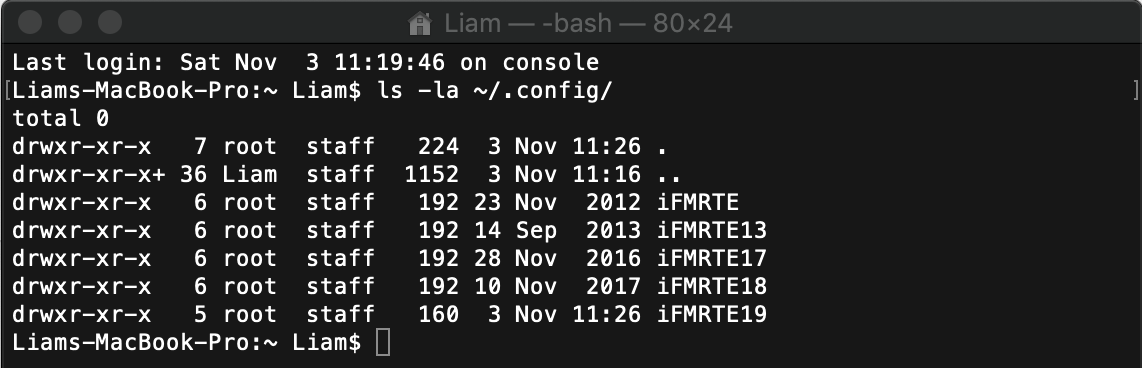
Task: Click the window title "Liam — -bash — 80×24"
Action: tap(588, 24)
